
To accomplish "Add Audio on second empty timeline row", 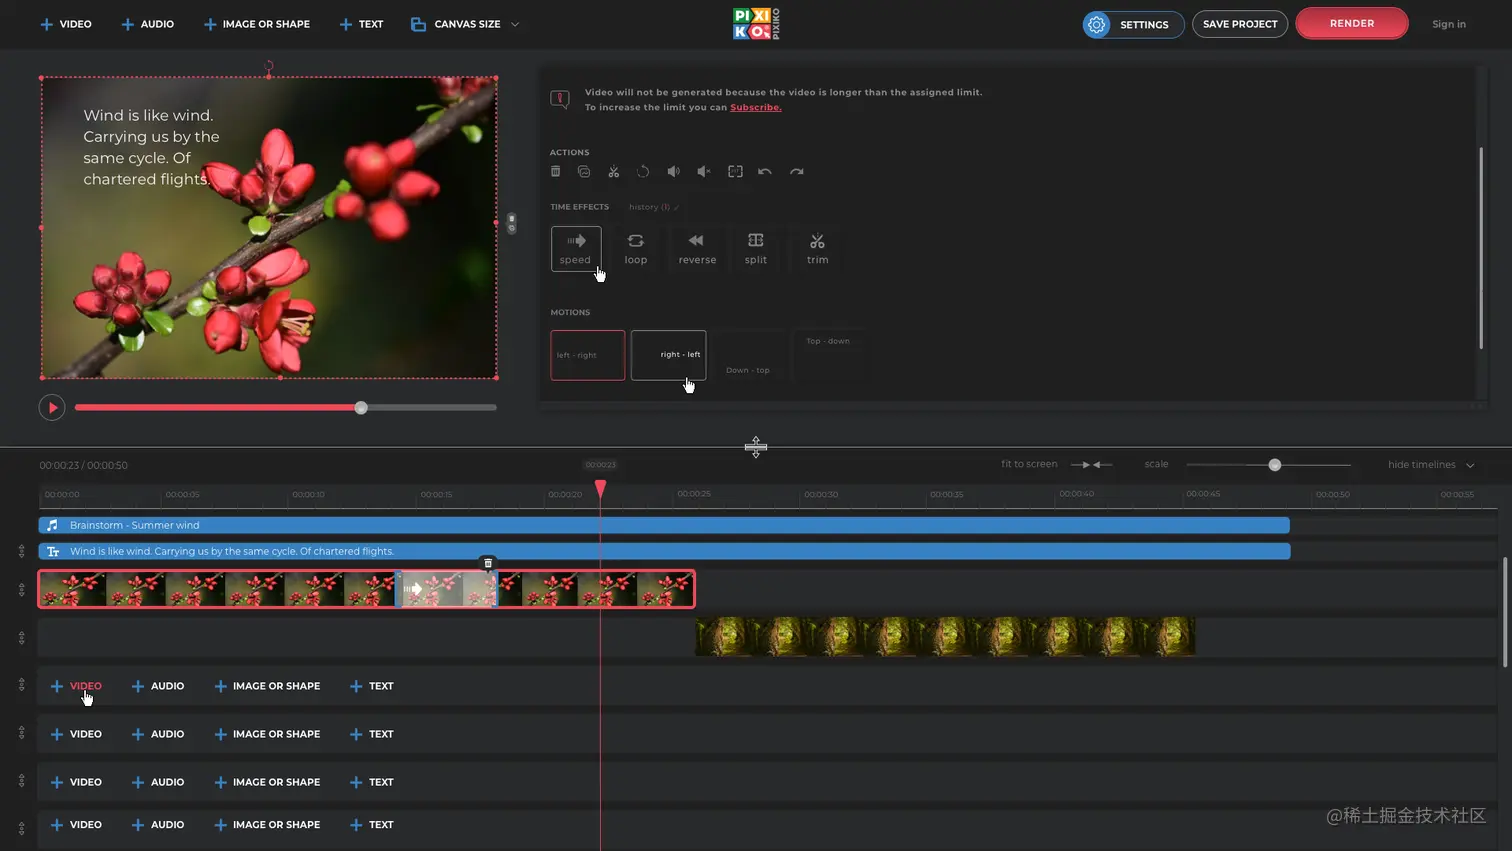I will pos(158,734).
